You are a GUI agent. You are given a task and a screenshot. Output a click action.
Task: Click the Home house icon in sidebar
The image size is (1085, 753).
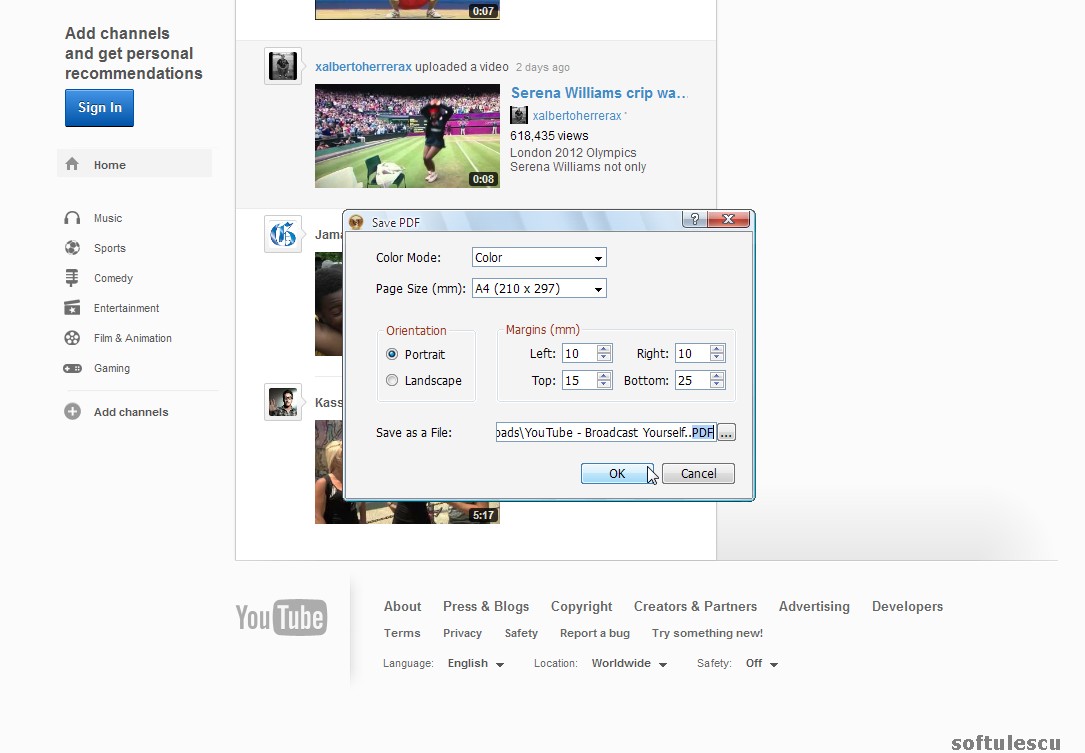72,164
